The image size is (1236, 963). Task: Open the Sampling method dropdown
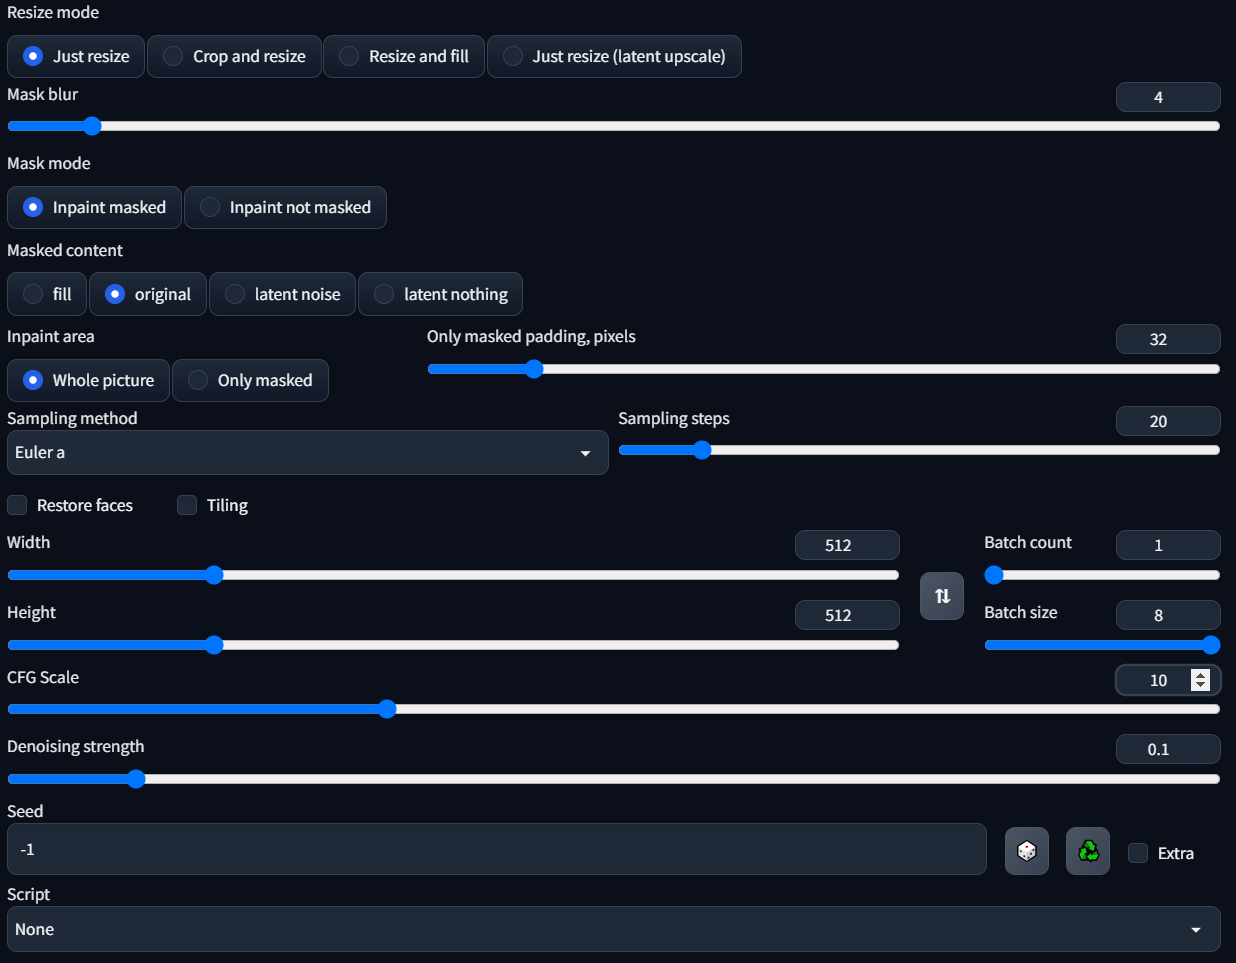[307, 453]
